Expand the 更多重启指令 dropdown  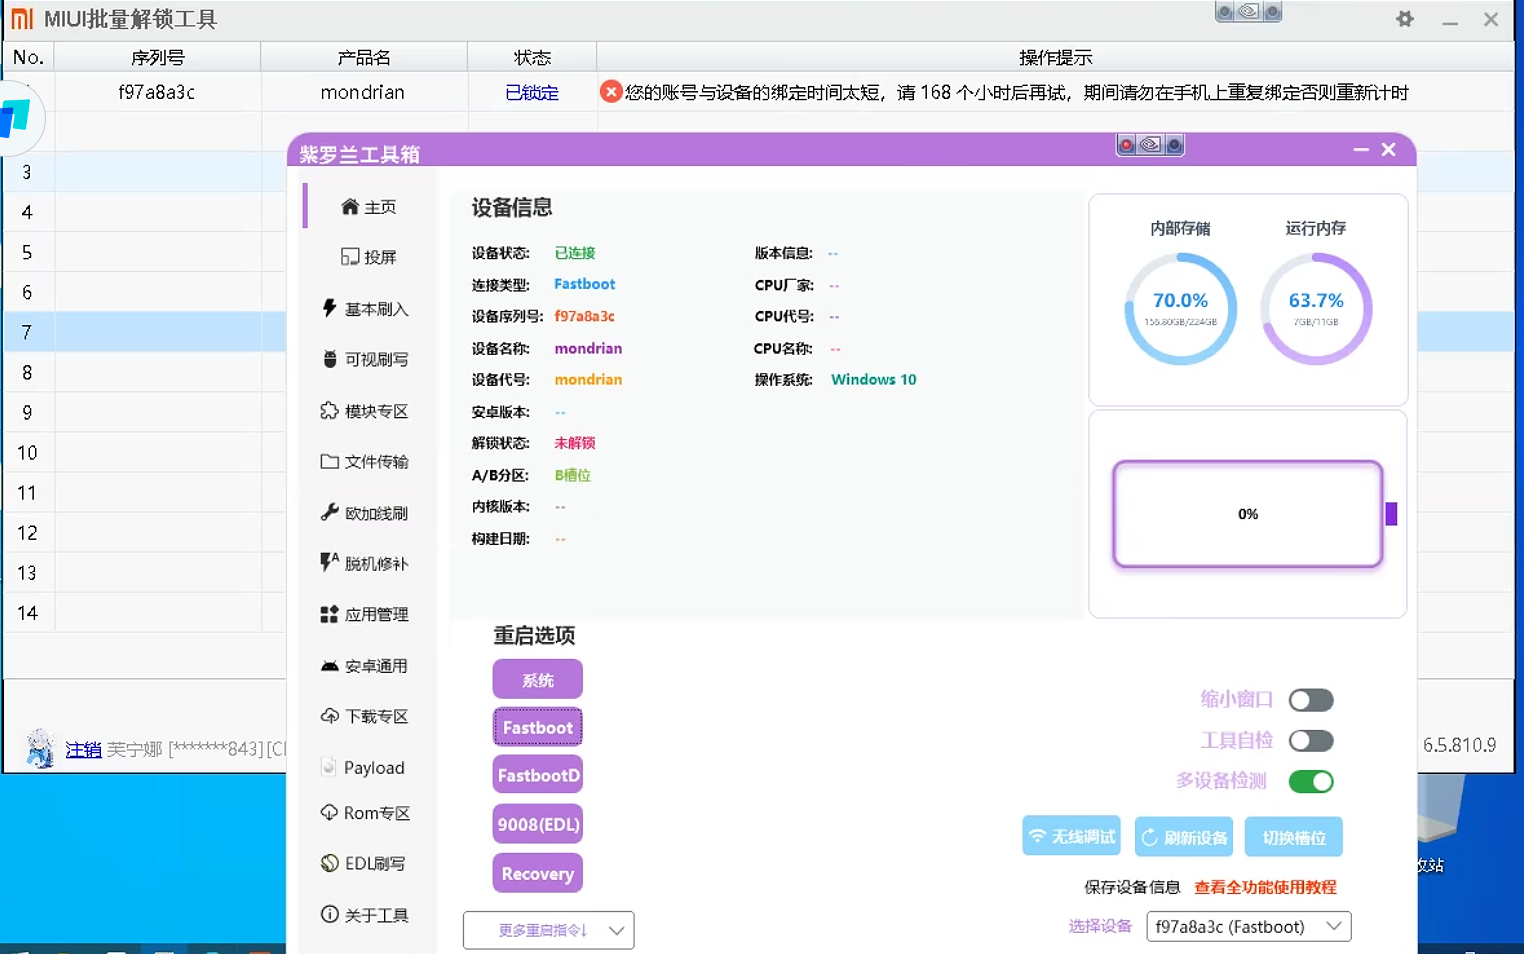[548, 930]
